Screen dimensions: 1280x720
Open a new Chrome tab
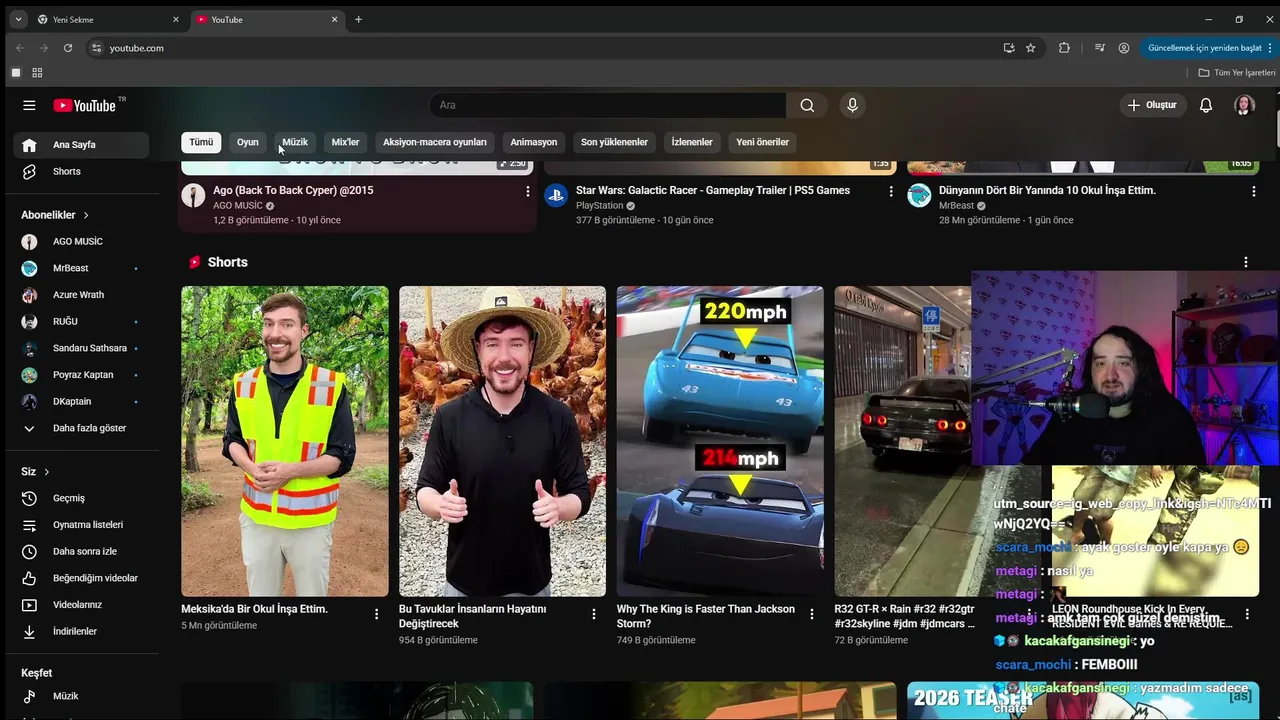tap(358, 19)
